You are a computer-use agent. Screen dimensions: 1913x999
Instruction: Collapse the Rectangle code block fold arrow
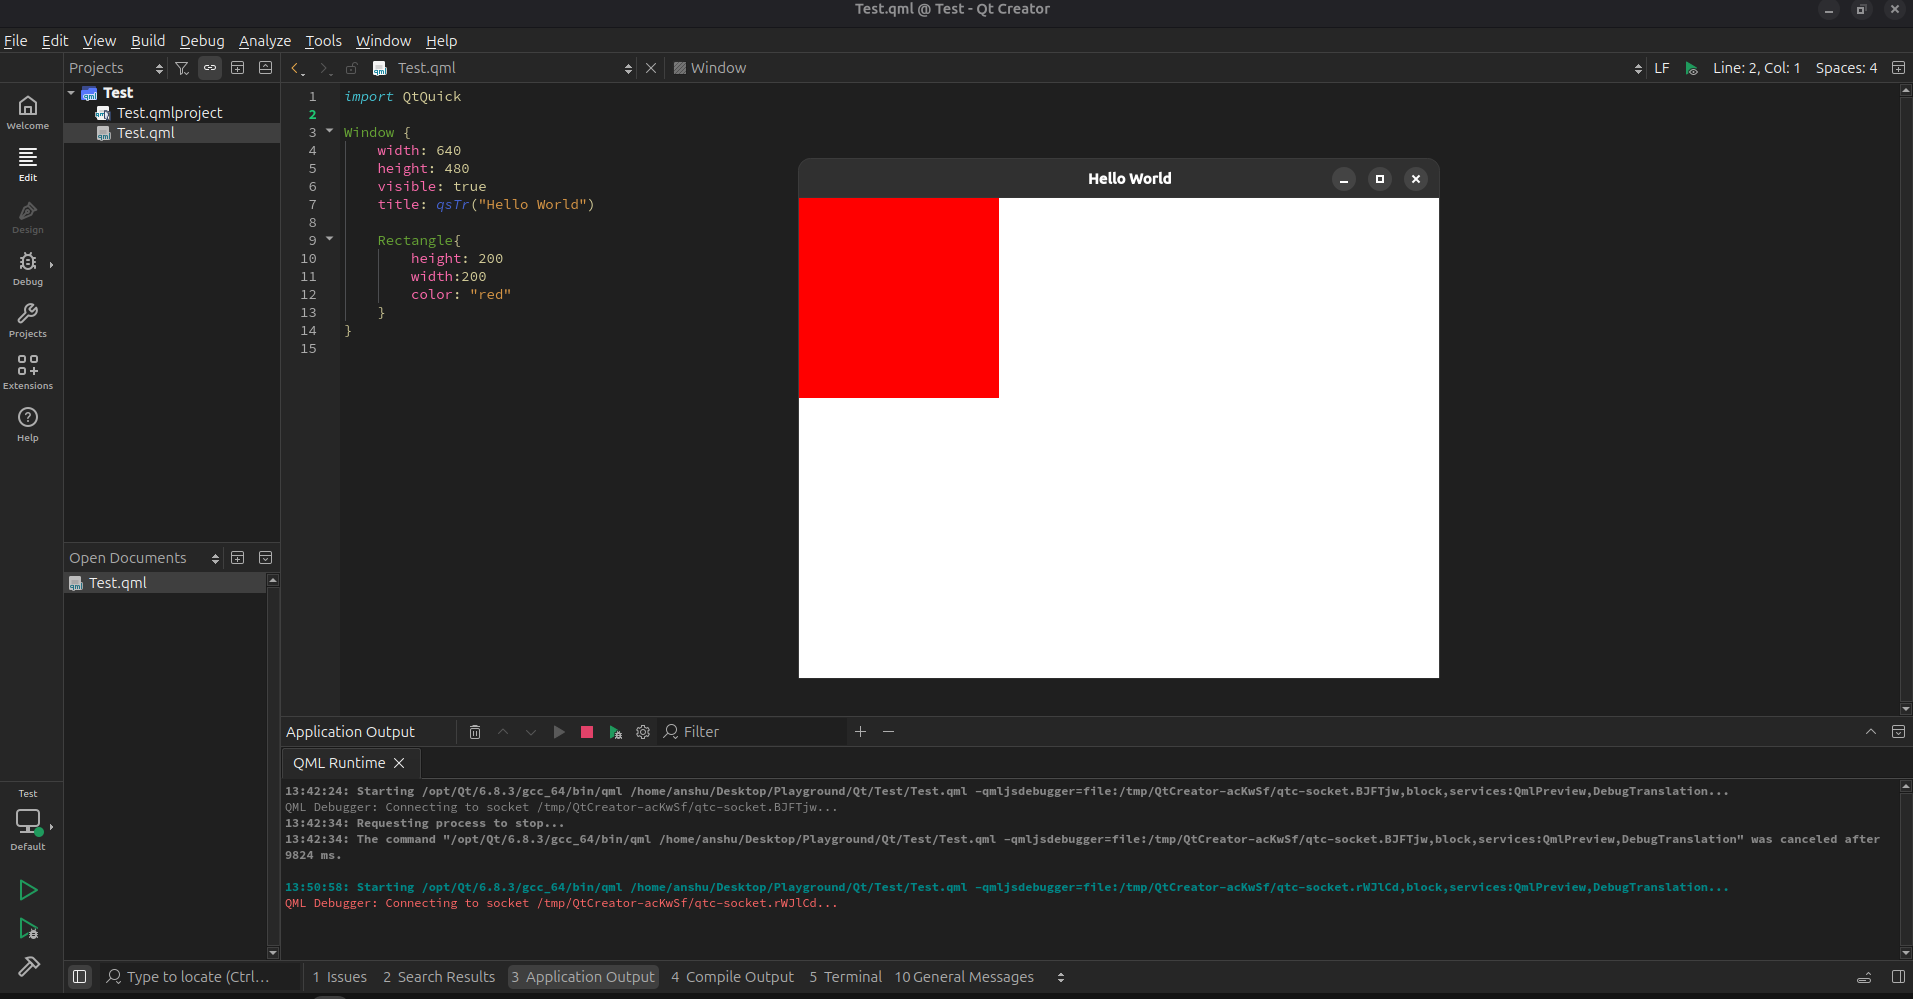[x=330, y=239]
